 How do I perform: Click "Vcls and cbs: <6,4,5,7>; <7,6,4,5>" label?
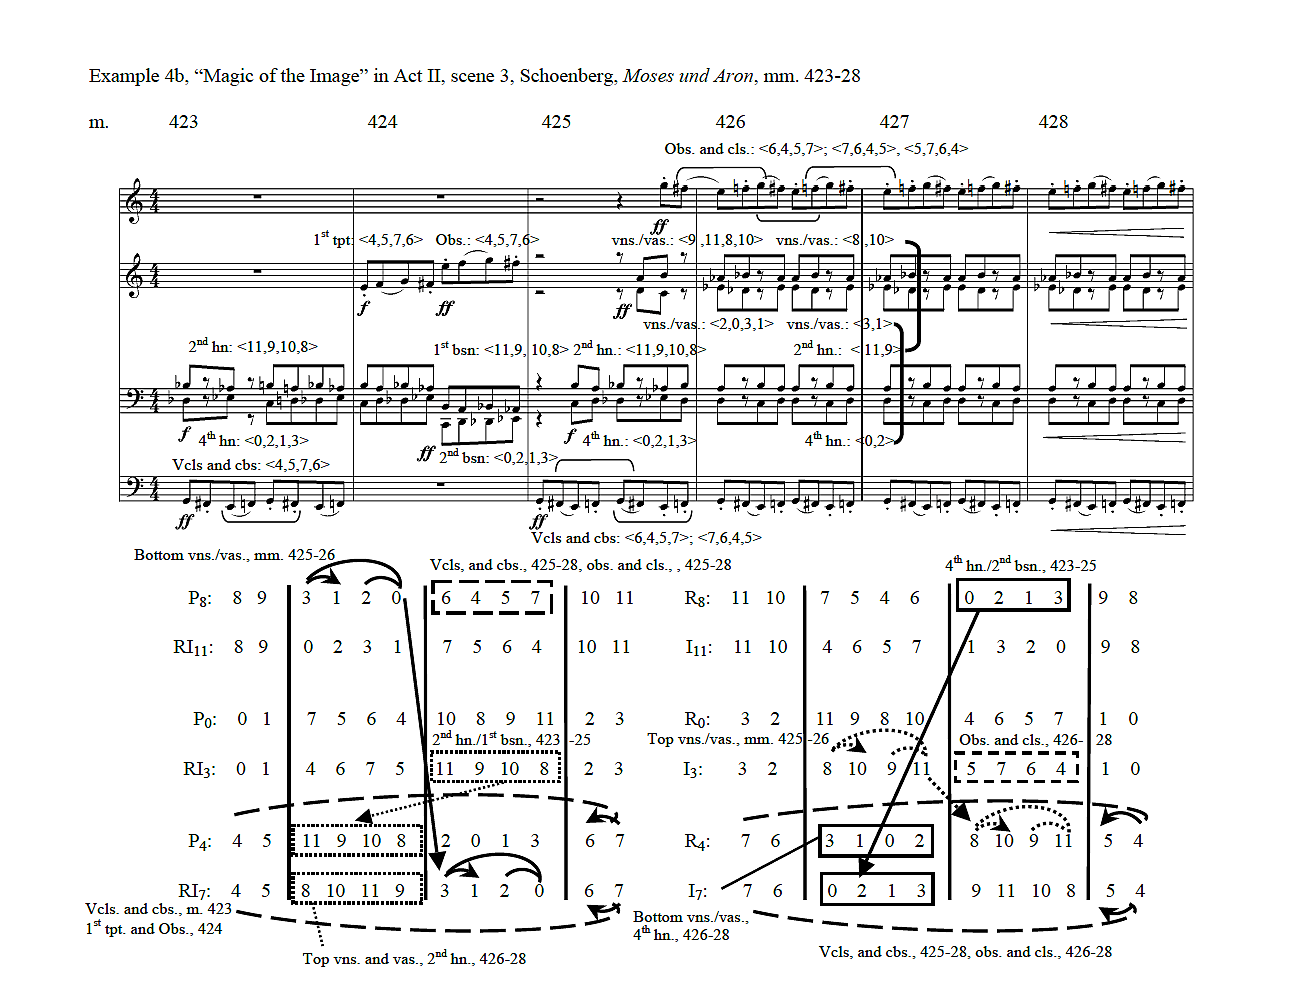[647, 538]
